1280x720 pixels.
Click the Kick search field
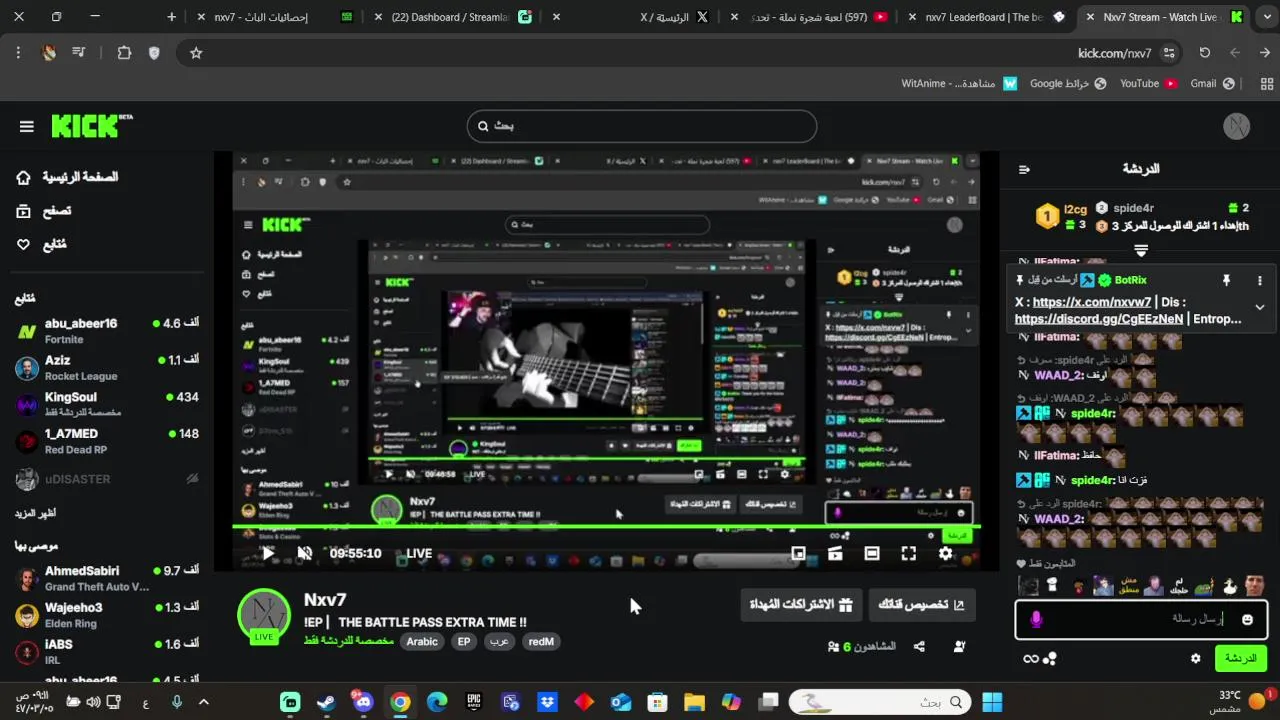(642, 126)
